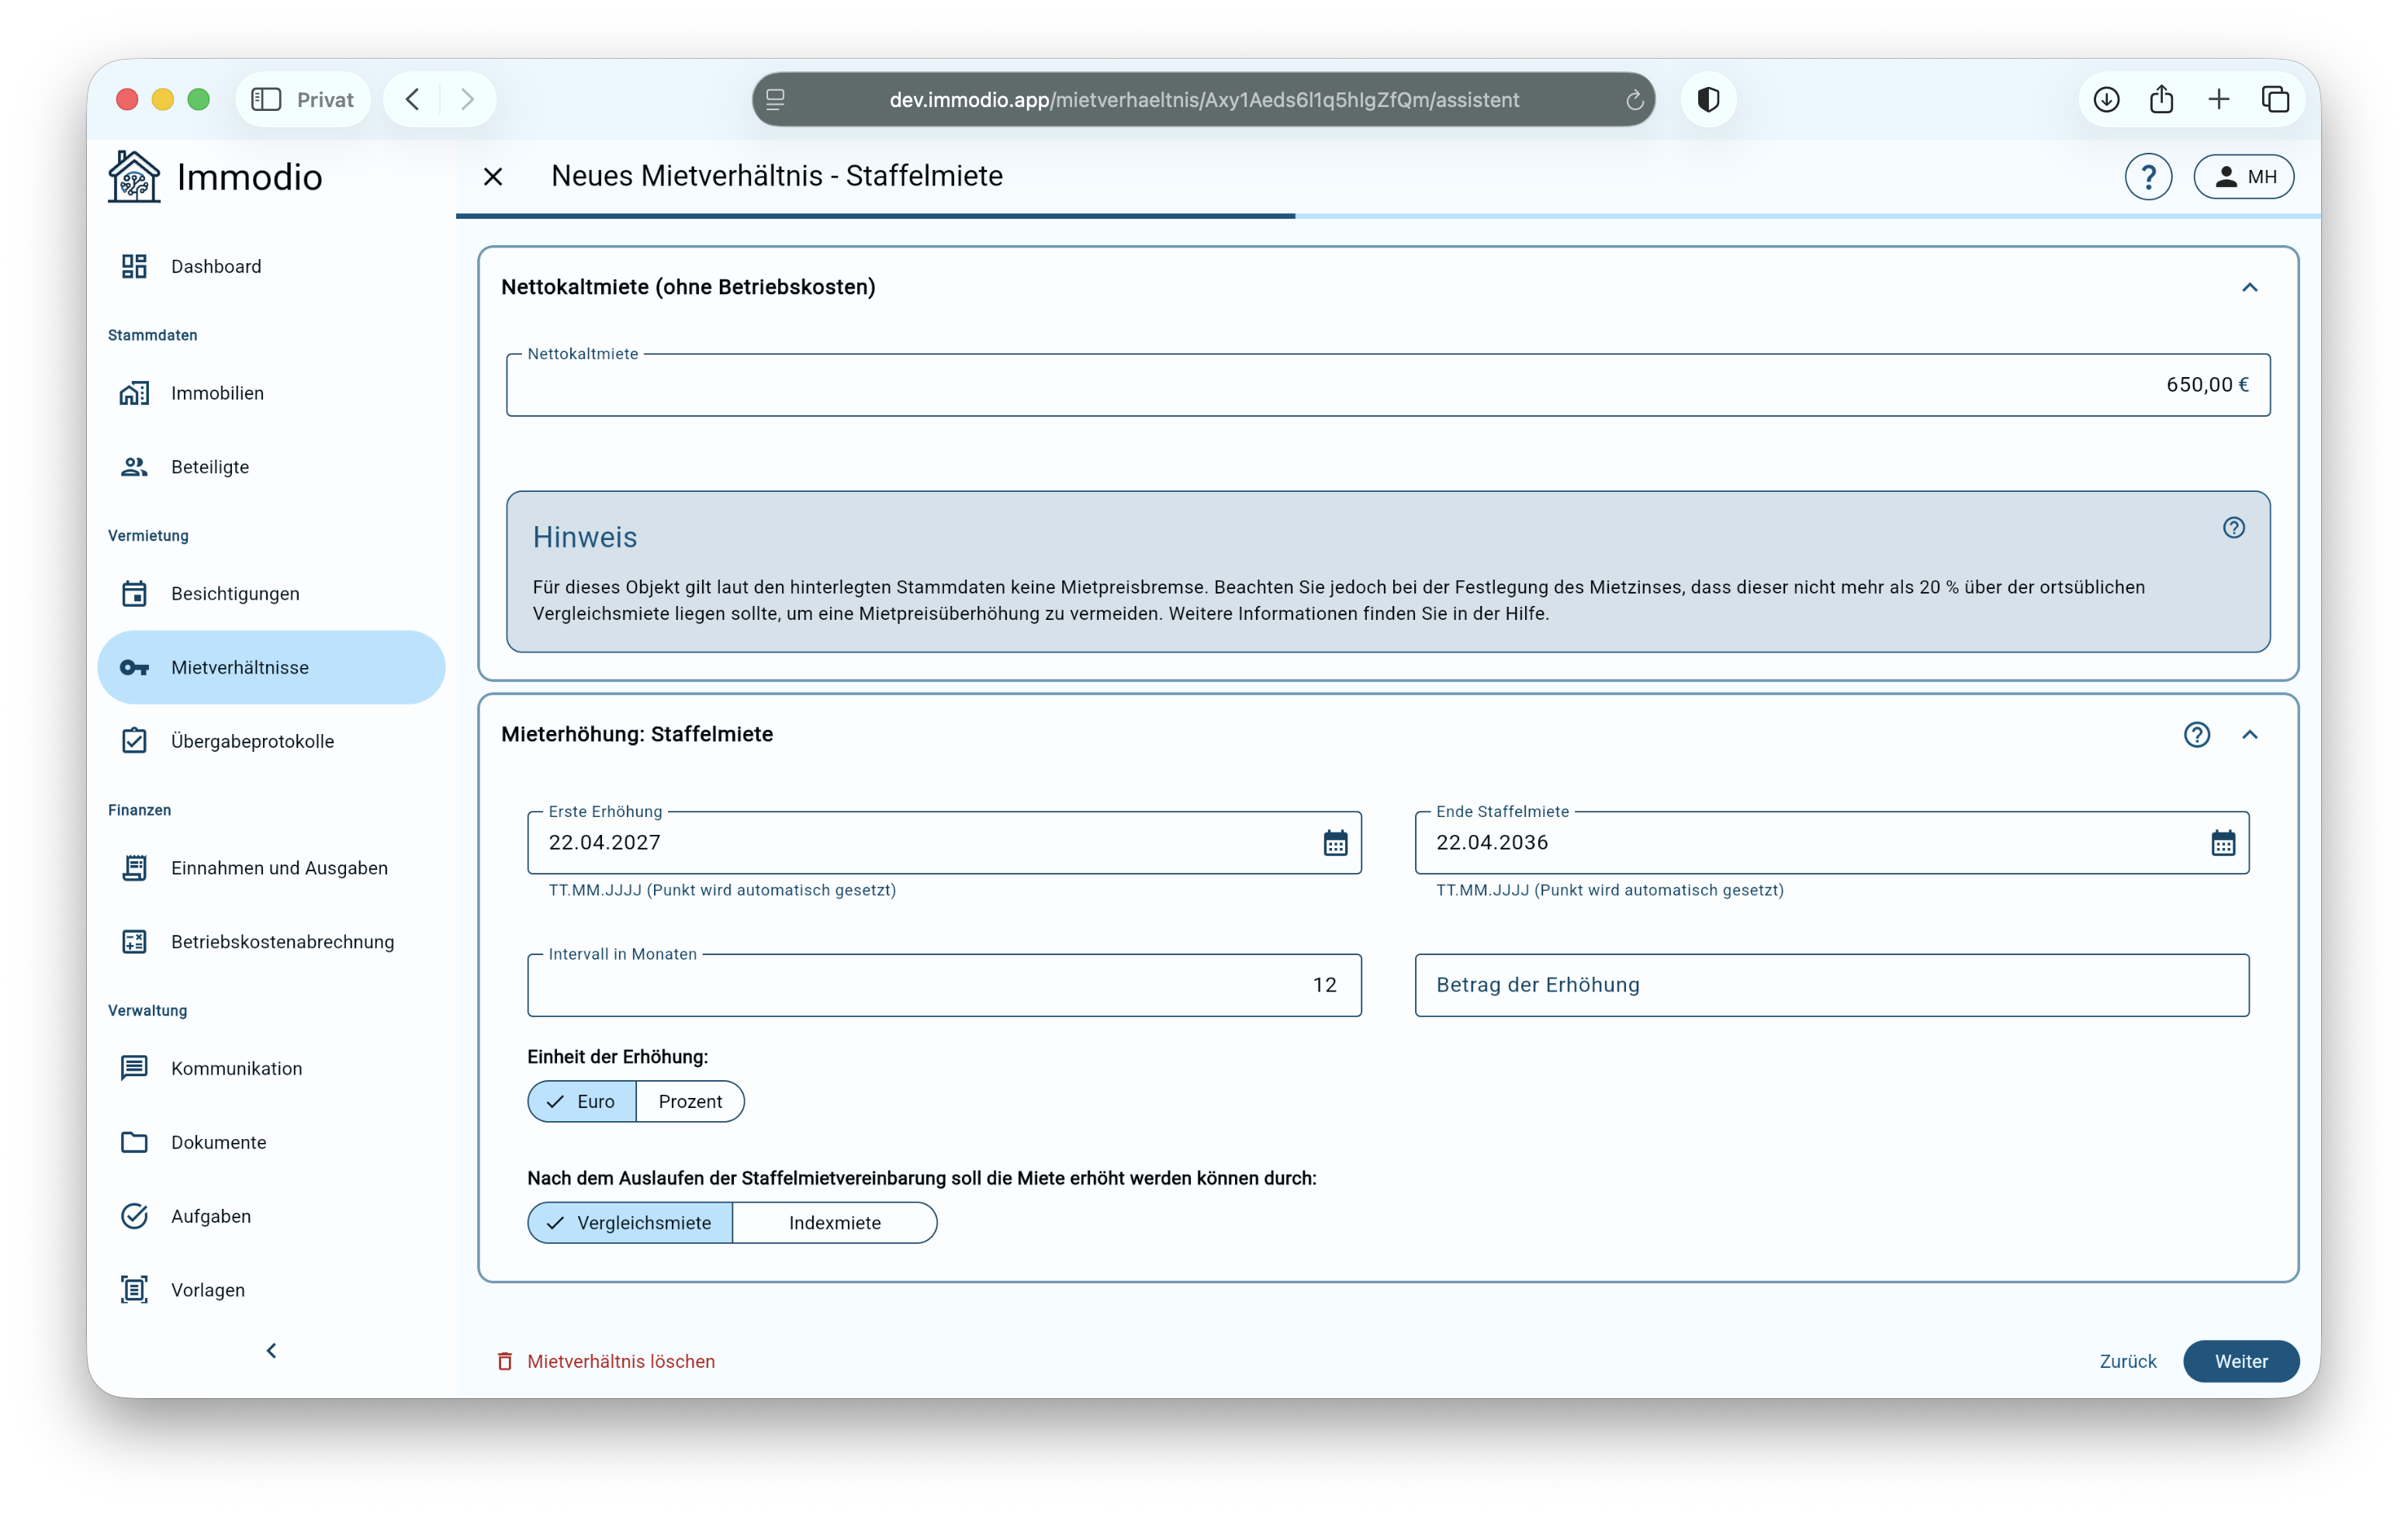Click the Kommunikation chat icon
Viewport: 2408px width, 1513px height.
[x=134, y=1068]
